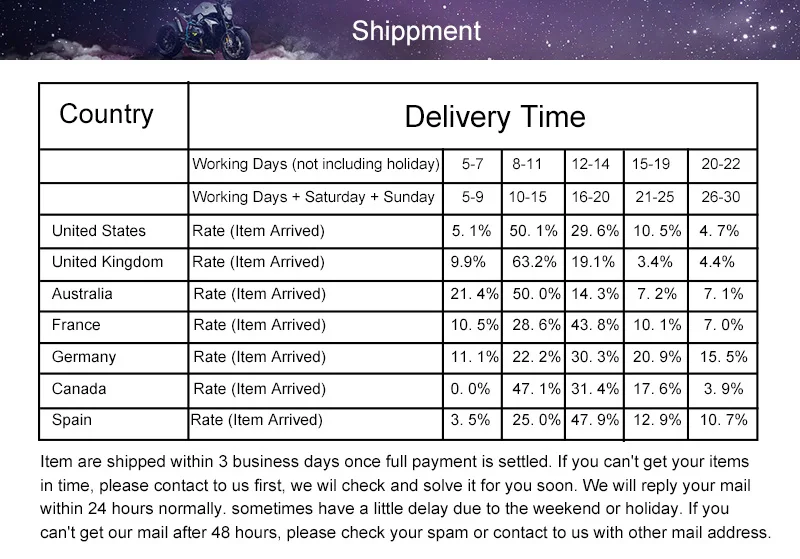800x559 pixels.
Task: Click the United Kingdom row label
Action: click(107, 262)
